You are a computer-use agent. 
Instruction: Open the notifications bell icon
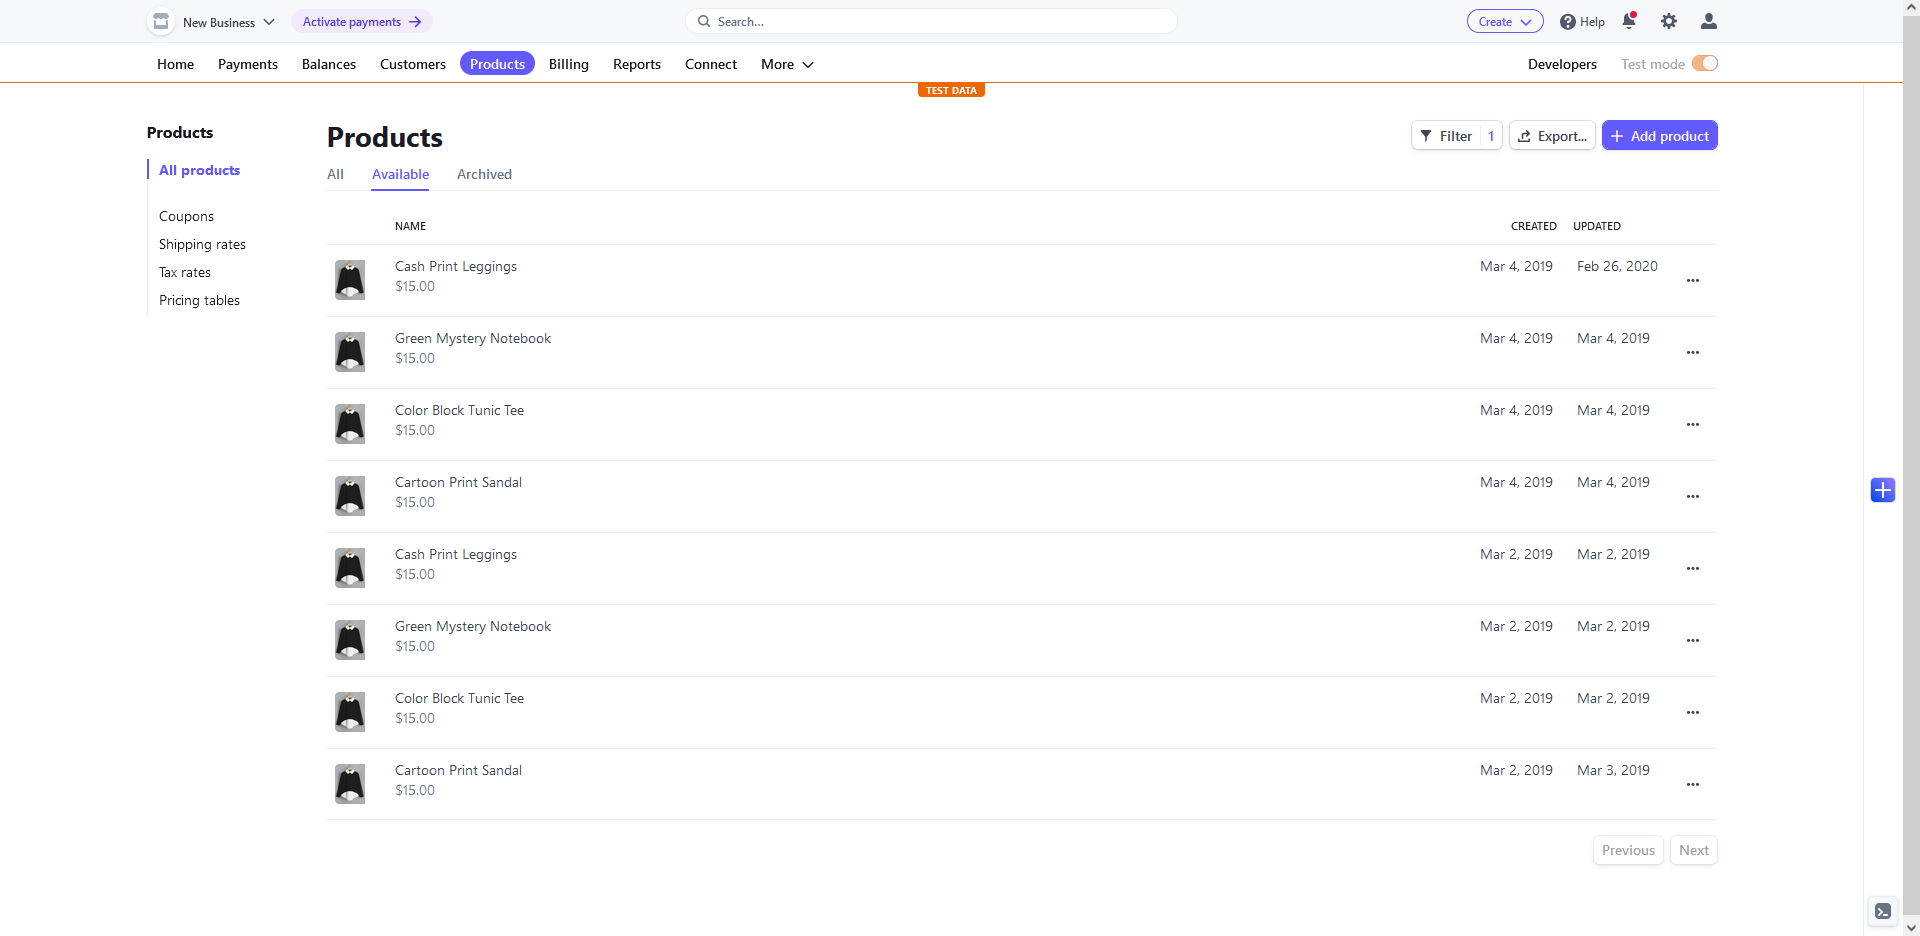pos(1629,21)
